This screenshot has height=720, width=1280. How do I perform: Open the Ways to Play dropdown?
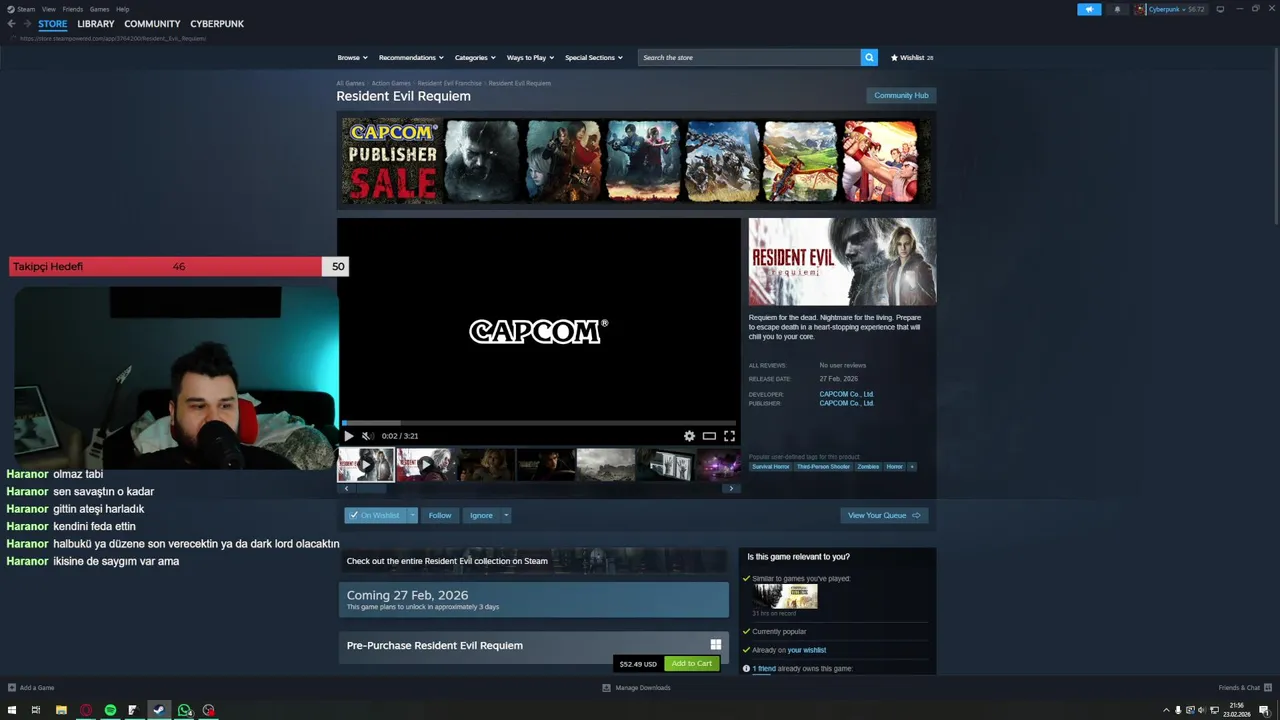click(530, 57)
